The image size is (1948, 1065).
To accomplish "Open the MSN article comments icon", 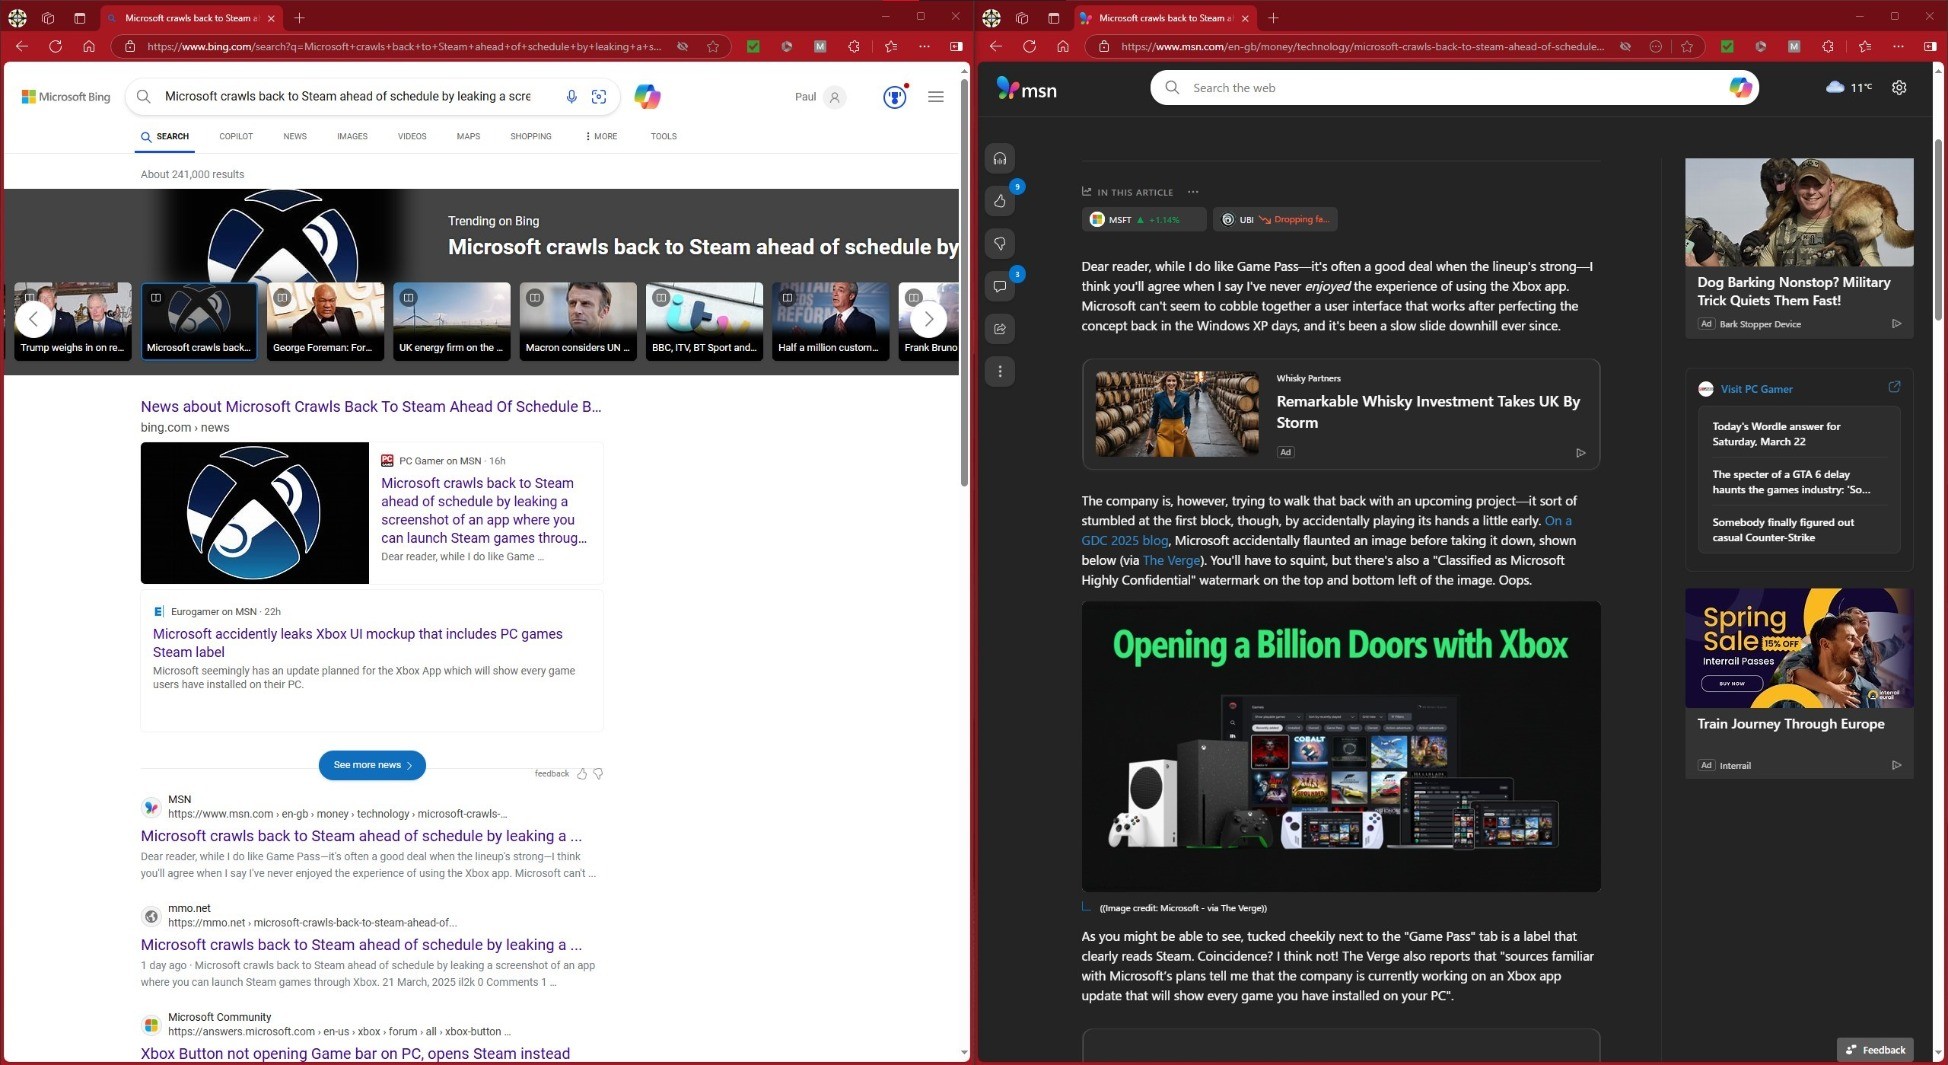I will (x=1000, y=287).
